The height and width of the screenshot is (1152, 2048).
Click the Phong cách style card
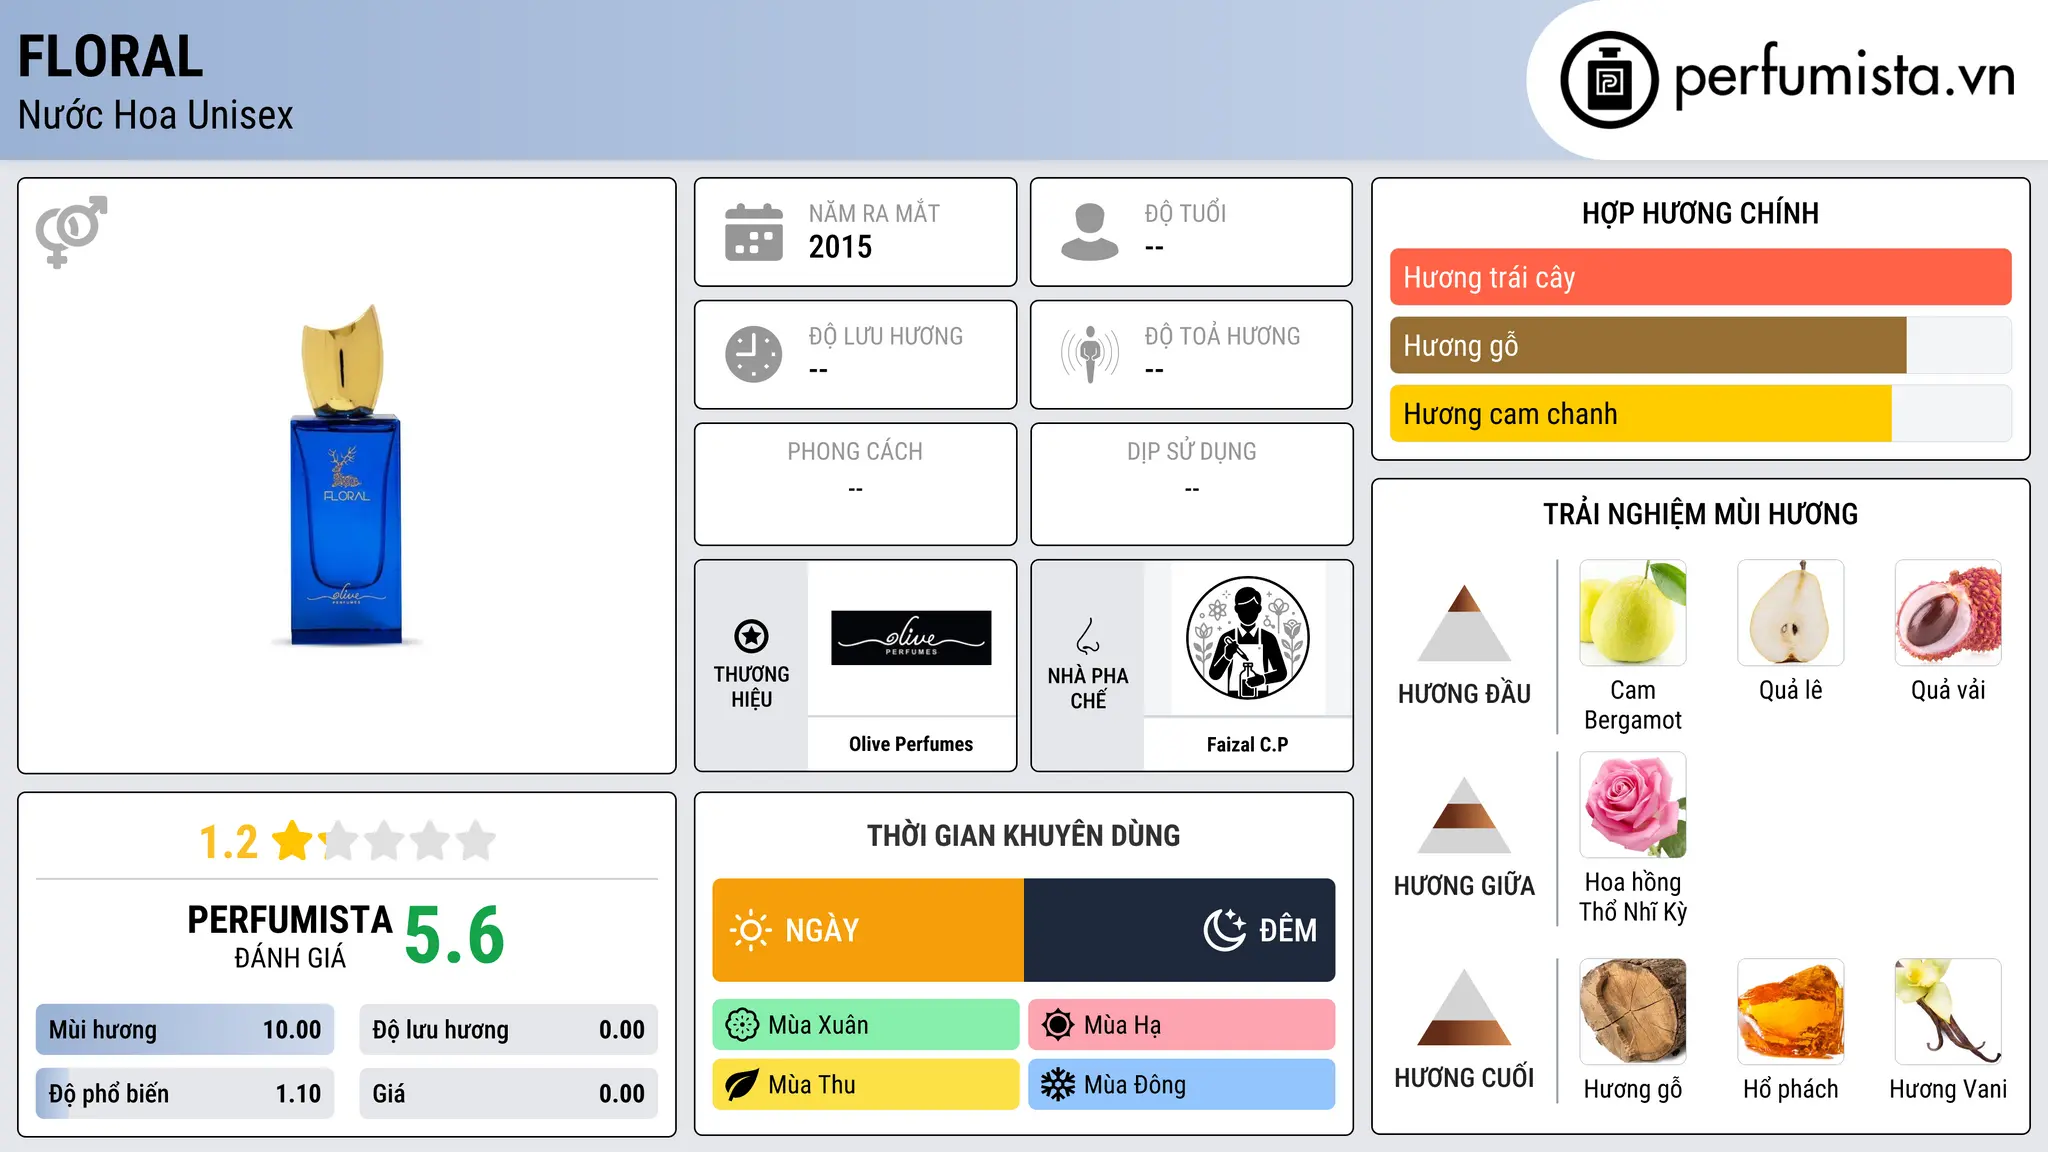click(x=855, y=484)
